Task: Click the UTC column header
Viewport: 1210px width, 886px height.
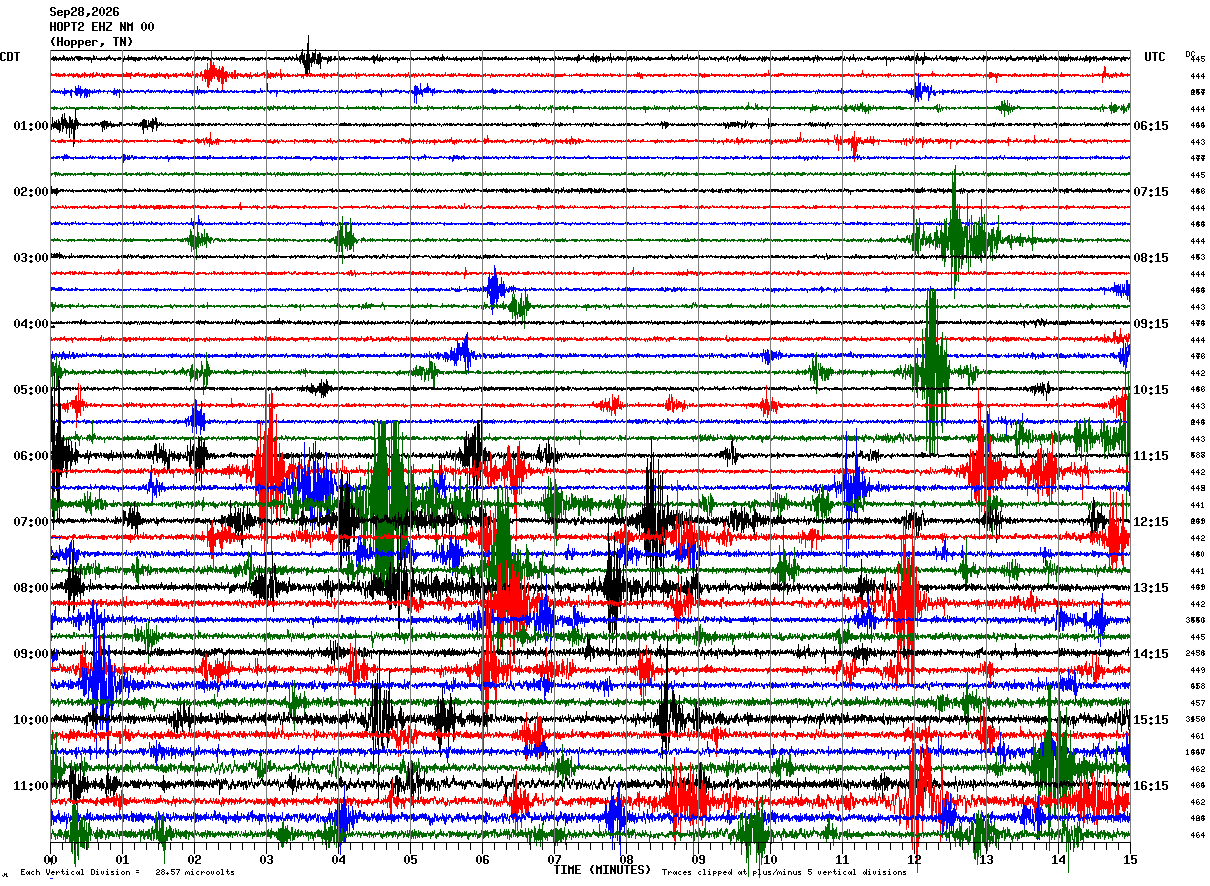Action: 1155,57
